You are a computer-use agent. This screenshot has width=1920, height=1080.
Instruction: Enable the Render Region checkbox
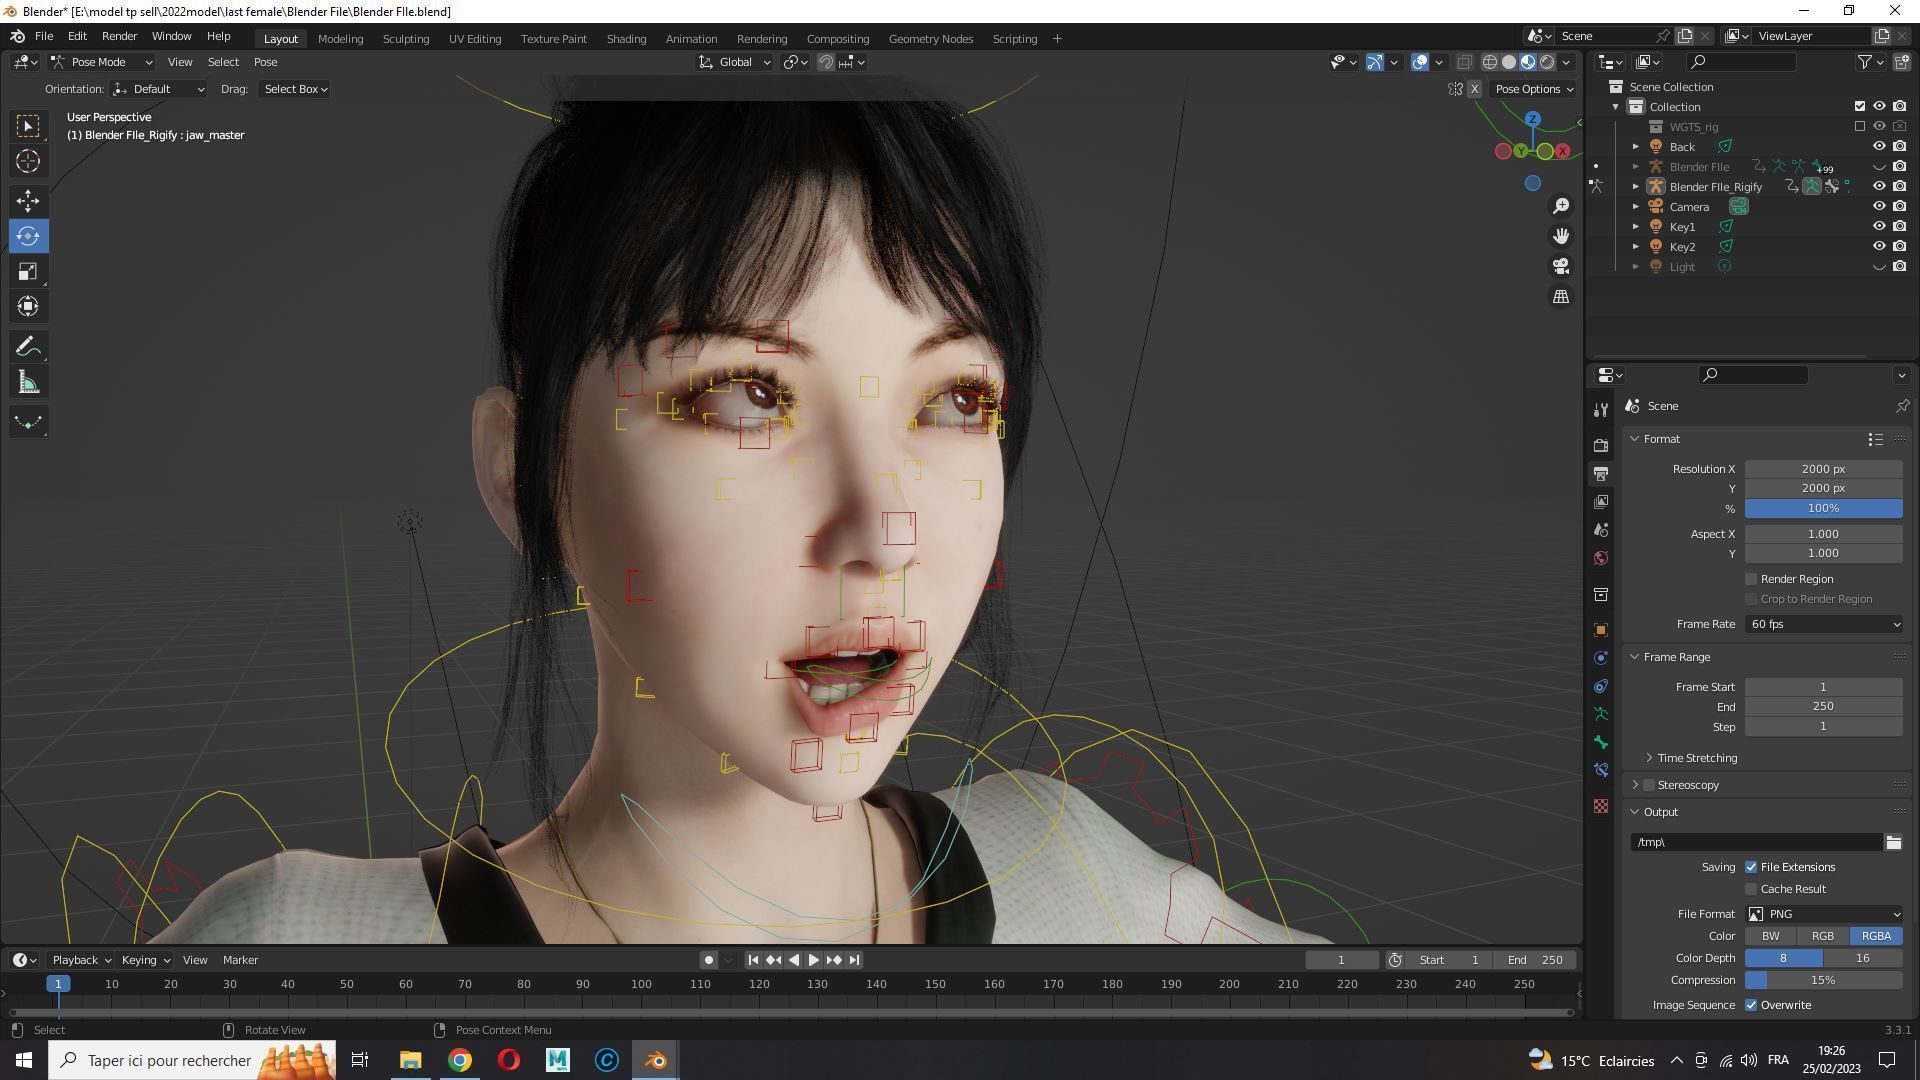coord(1751,579)
